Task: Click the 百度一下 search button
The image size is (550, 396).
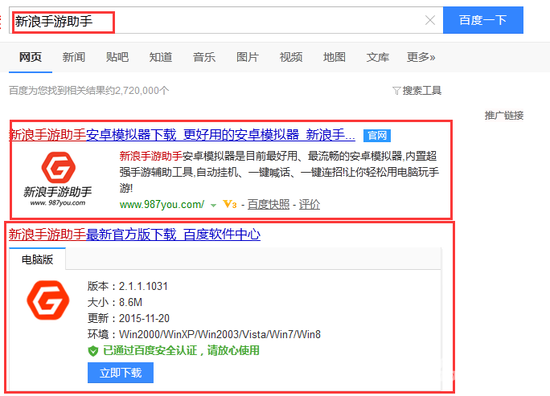Action: [483, 20]
